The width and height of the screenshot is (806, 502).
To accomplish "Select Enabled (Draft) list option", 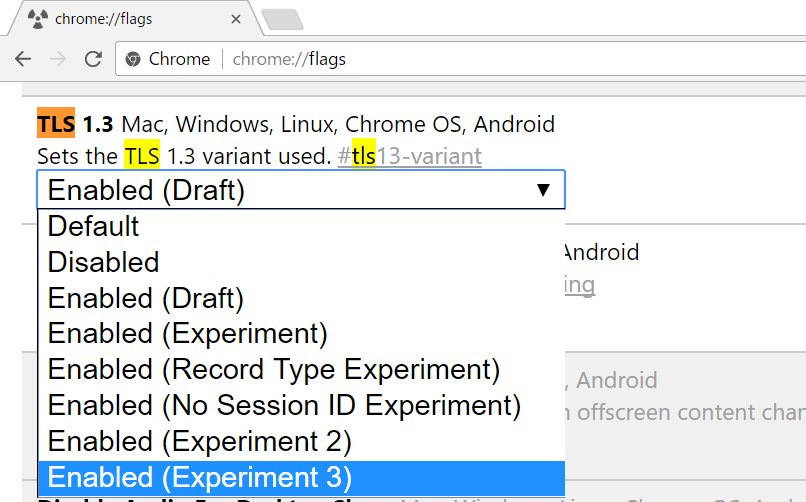I will (301, 298).
